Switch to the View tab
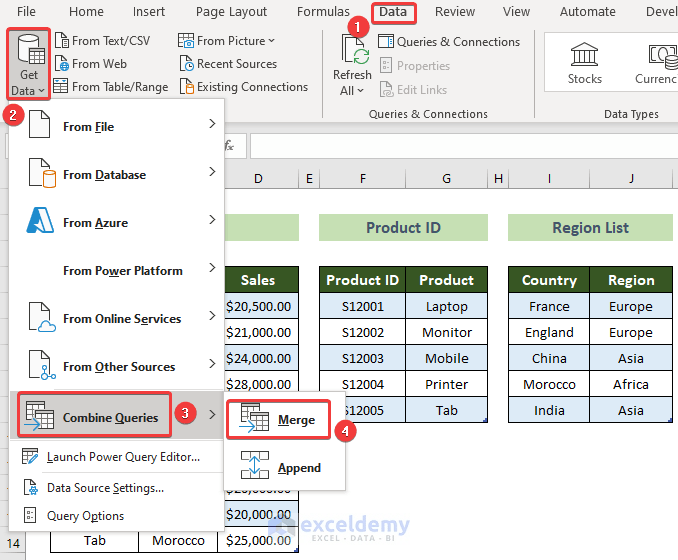Viewport: 678px width, 560px height. coord(516,12)
